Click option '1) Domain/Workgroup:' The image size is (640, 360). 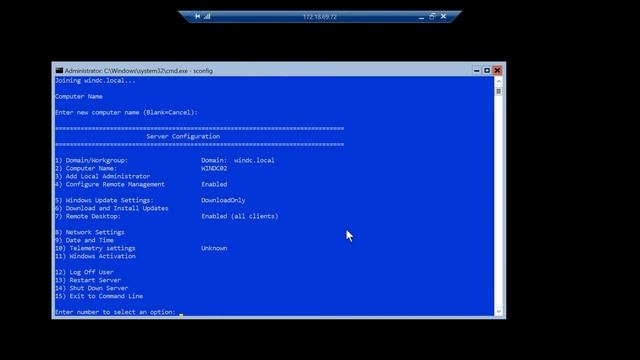pos(91,160)
